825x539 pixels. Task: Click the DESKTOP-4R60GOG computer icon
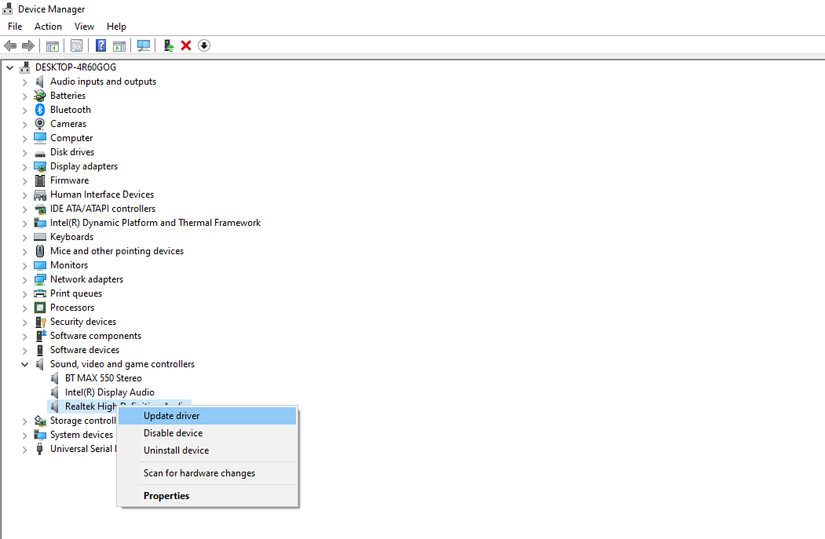[x=25, y=67]
